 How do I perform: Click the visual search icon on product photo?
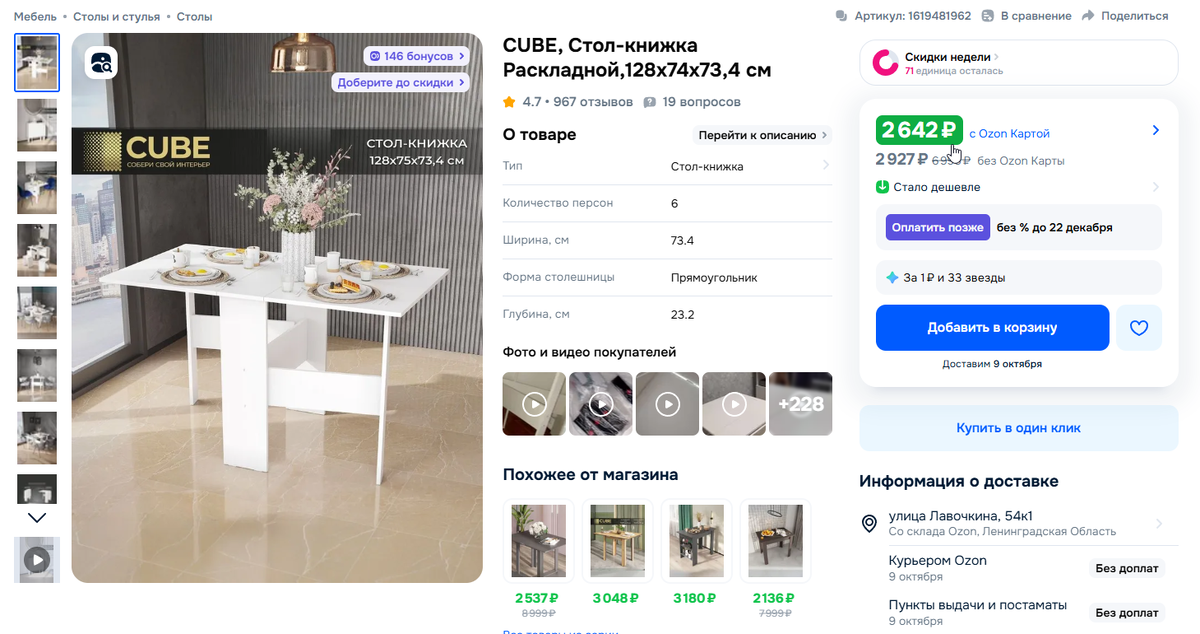click(x=101, y=63)
